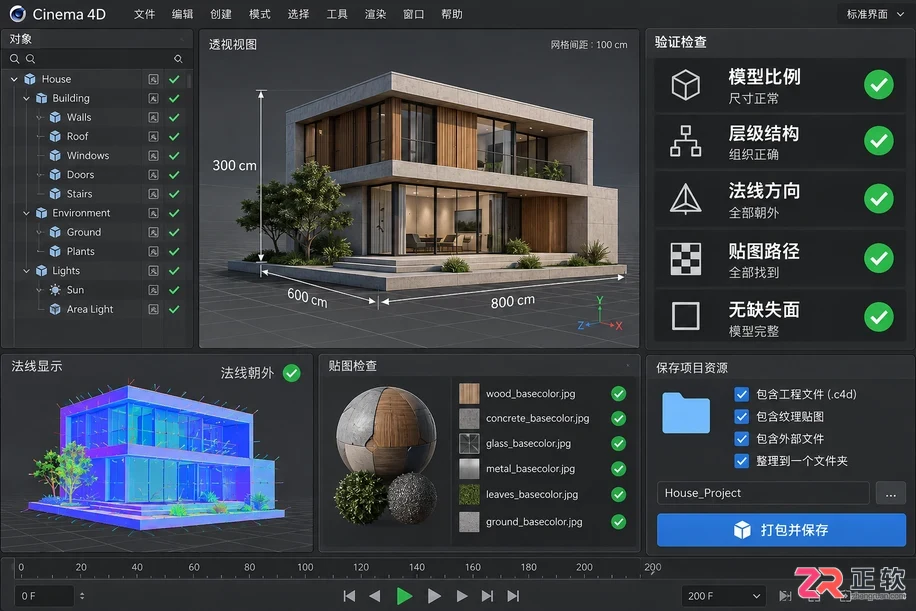Click the 贴图路径 checkerboard icon
Image resolution: width=916 pixels, height=611 pixels.
(x=685, y=258)
